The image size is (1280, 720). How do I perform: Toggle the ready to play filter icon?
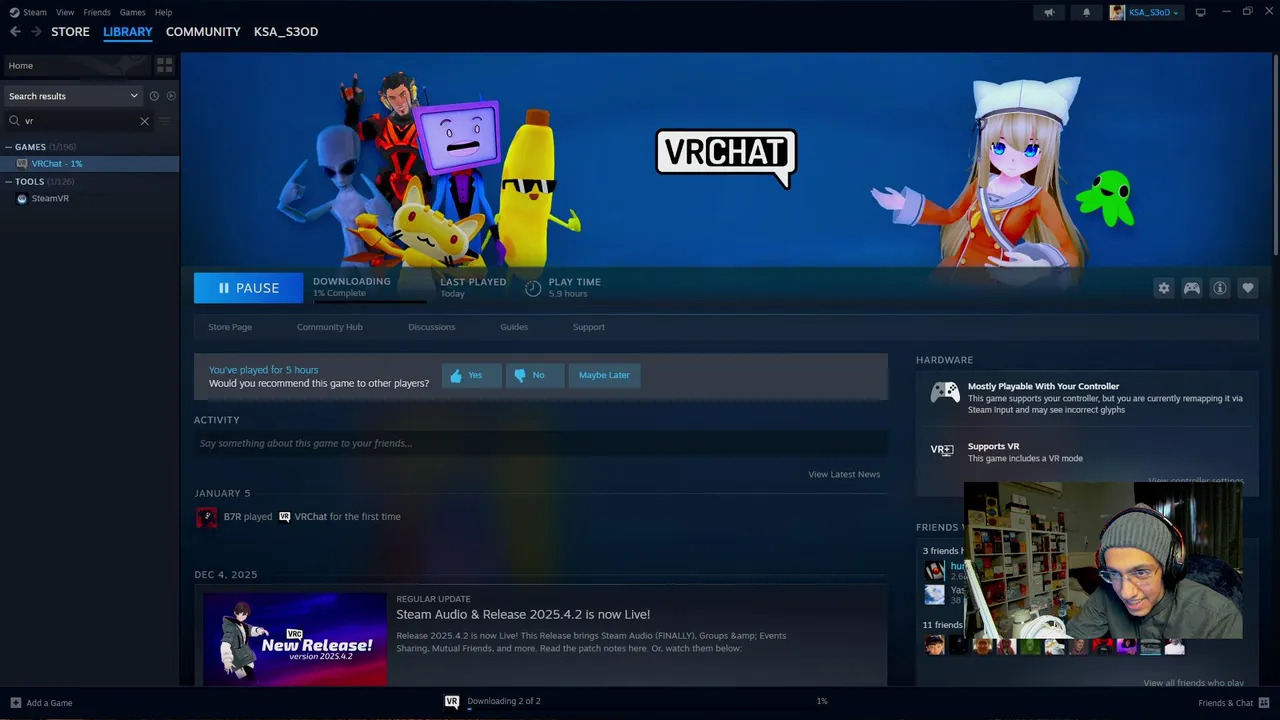pos(171,96)
